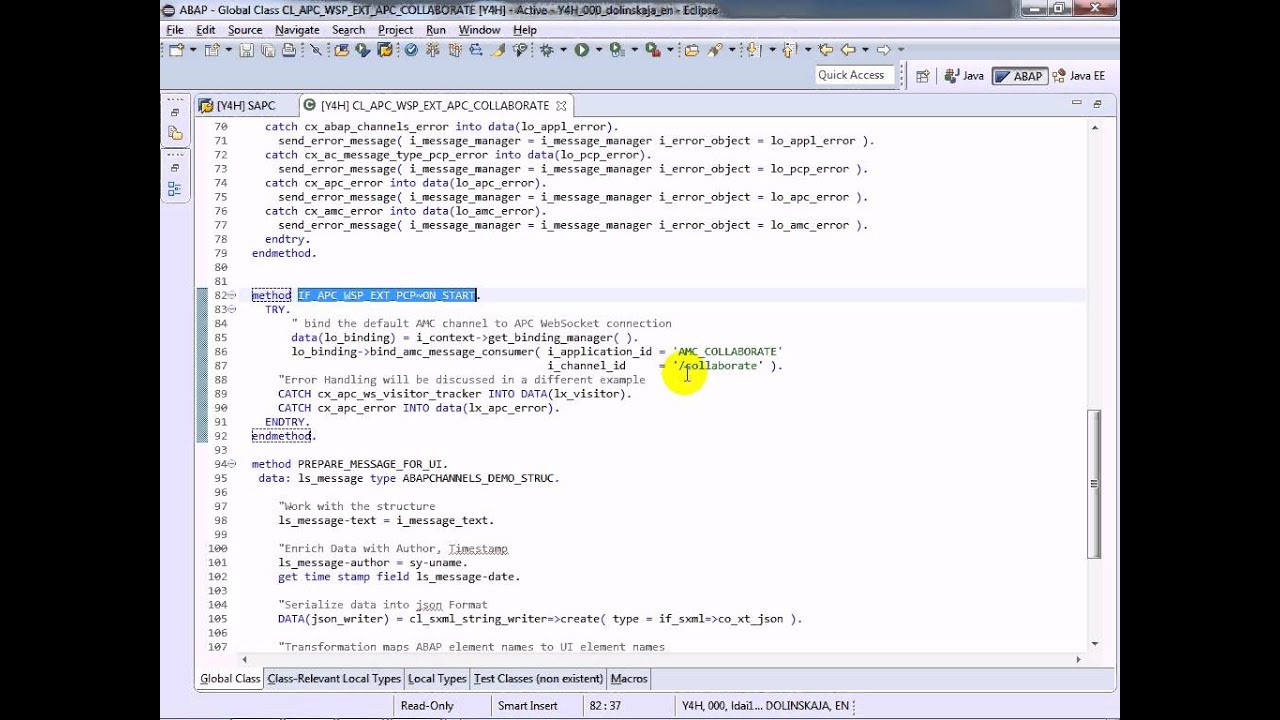Collapse the PREPARE_MESSAGE_FOR_UI fold at line 94

point(233,465)
